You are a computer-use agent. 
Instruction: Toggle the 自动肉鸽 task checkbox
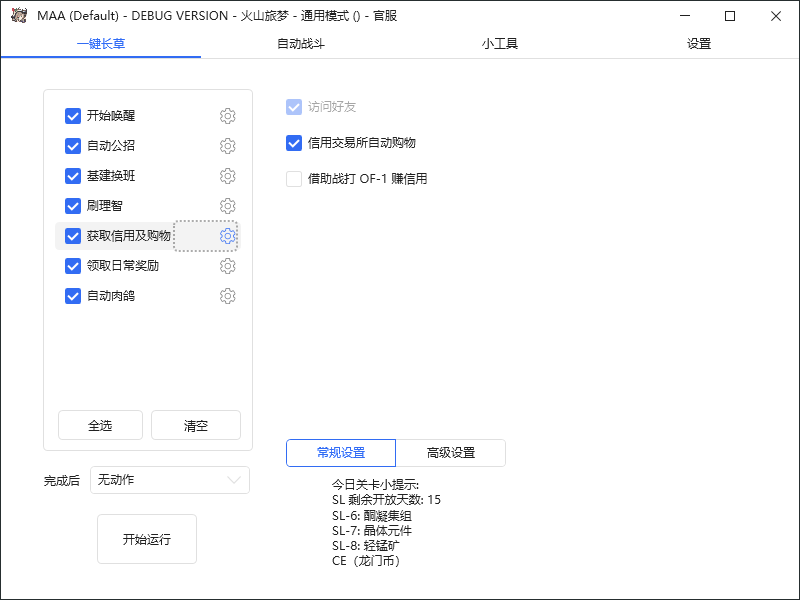pyautogui.click(x=72, y=295)
